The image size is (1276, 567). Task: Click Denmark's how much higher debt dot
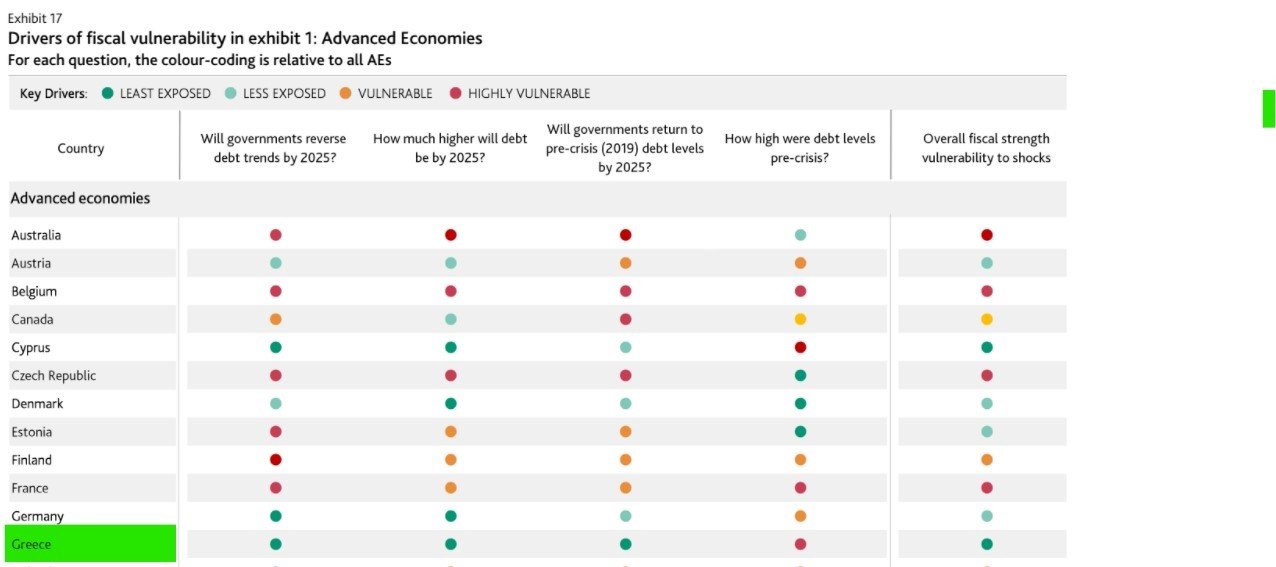click(x=451, y=404)
